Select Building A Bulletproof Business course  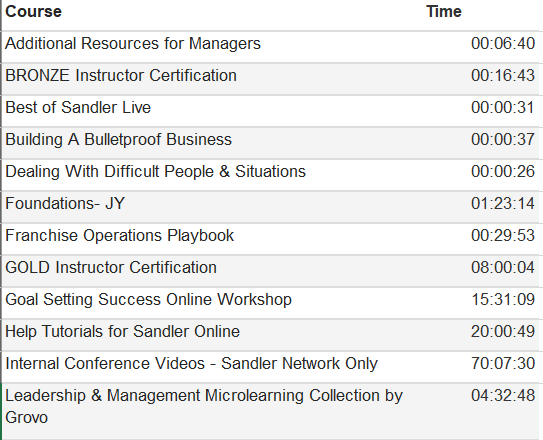point(118,140)
